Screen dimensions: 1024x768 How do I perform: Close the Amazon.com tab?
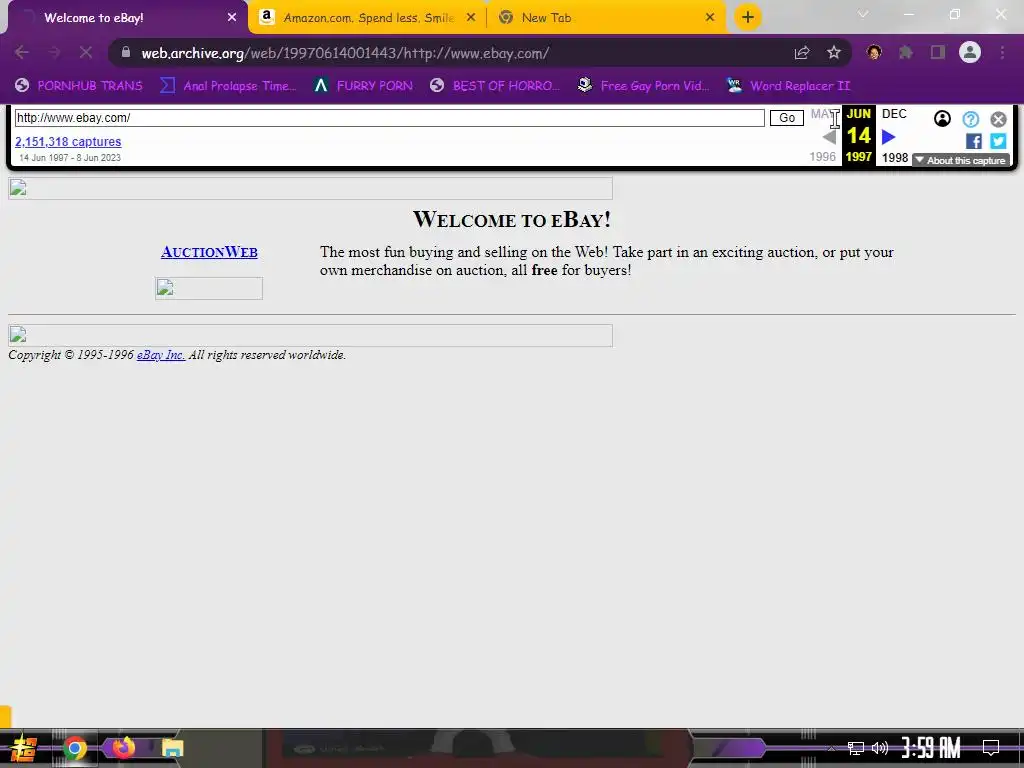point(471,18)
